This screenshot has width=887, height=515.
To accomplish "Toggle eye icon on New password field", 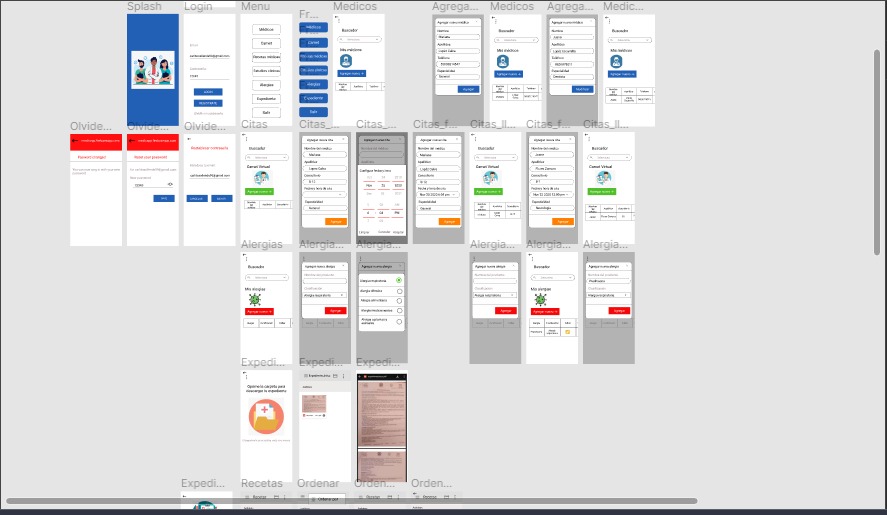I will pyautogui.click(x=170, y=184).
